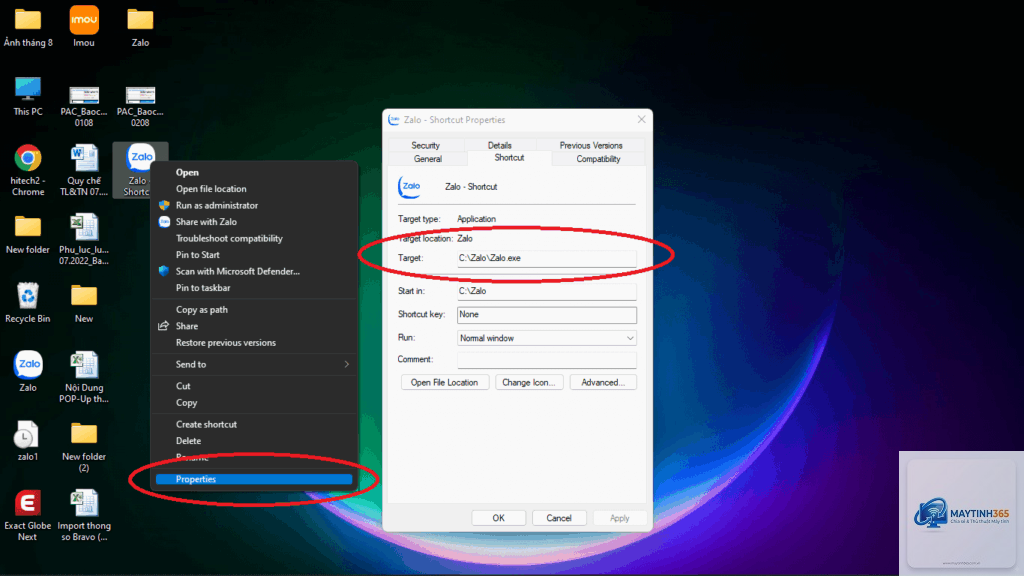This screenshot has width=1024, height=576.
Task: Expand the Send to submenu arrow
Action: pos(347,364)
